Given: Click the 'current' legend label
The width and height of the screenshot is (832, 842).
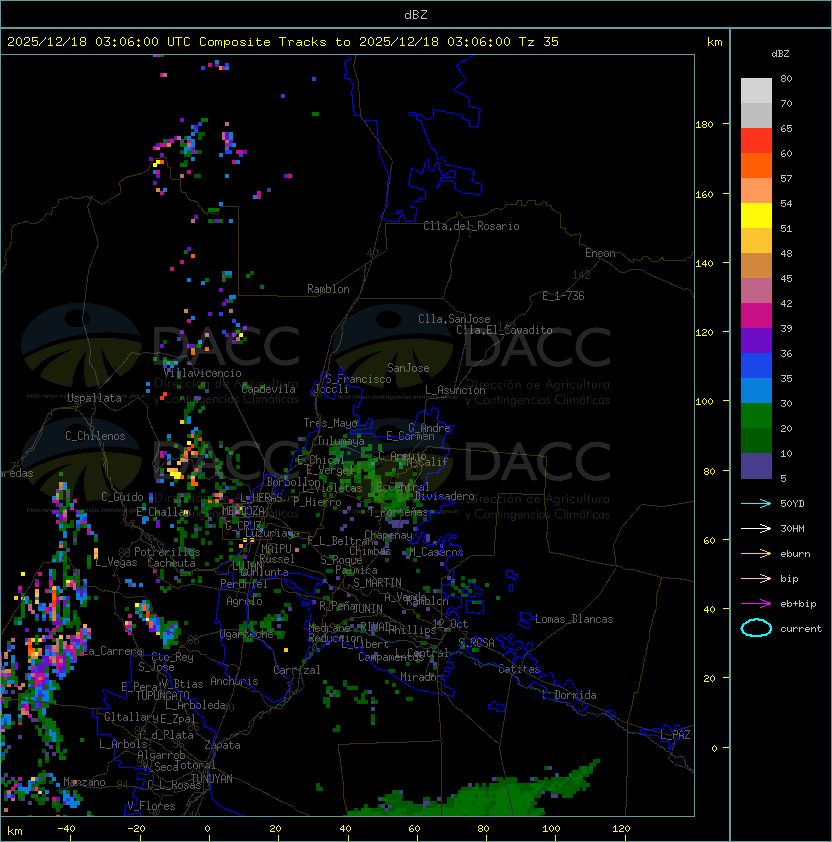Looking at the screenshot, I should 801,629.
